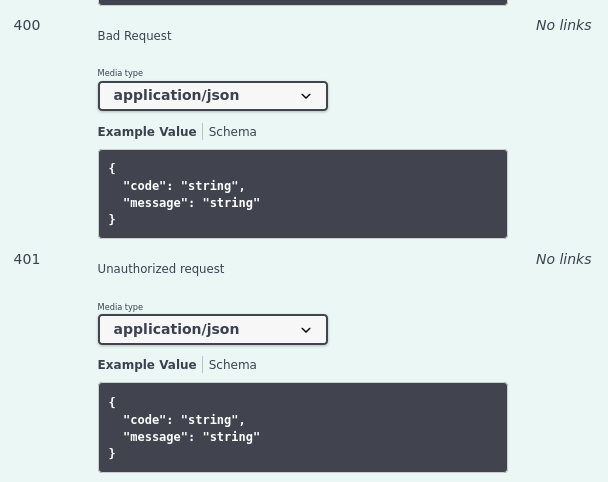Click the 401 status code
This screenshot has height=482, width=608.
click(27, 259)
